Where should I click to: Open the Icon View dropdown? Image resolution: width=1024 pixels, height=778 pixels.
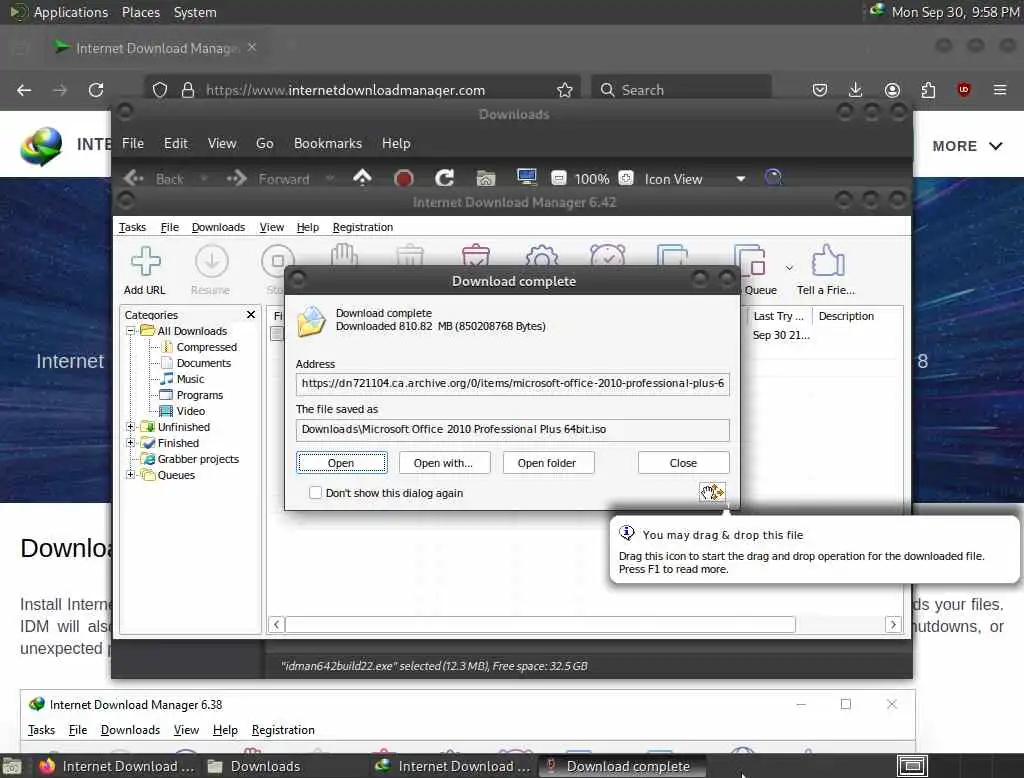click(741, 179)
